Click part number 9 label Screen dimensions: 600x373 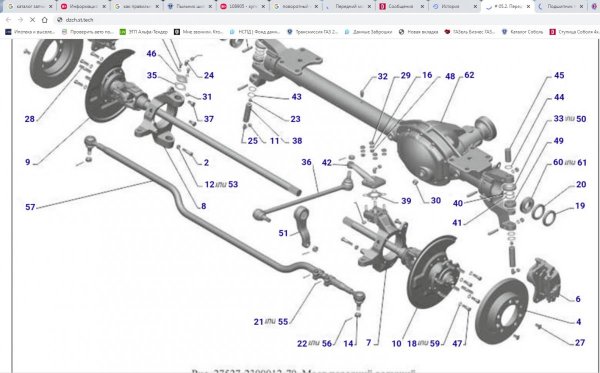pyautogui.click(x=28, y=162)
